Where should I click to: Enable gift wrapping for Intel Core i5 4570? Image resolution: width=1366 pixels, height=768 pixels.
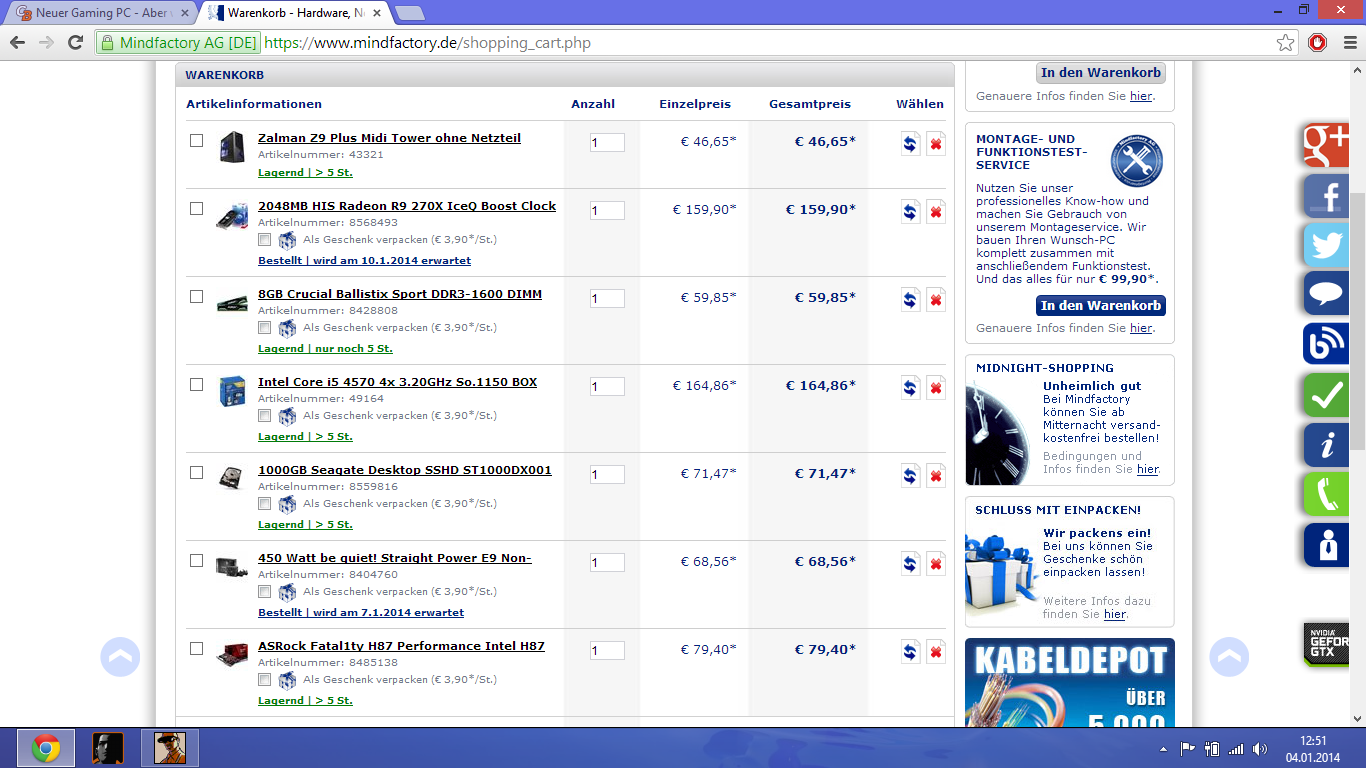264,416
